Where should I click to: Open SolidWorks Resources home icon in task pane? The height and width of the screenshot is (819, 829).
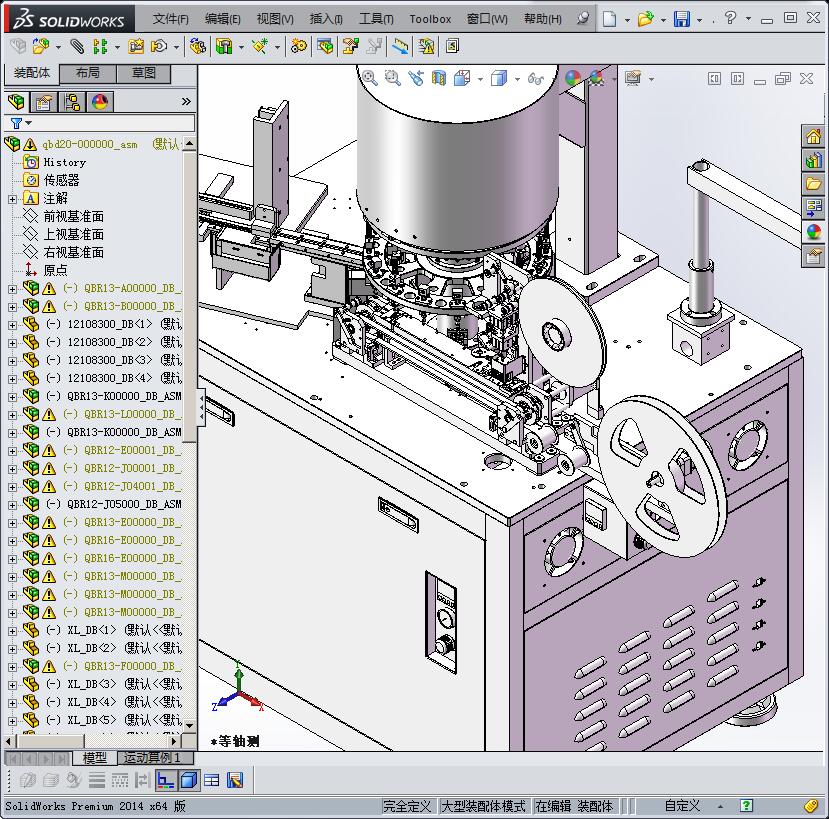(x=814, y=136)
